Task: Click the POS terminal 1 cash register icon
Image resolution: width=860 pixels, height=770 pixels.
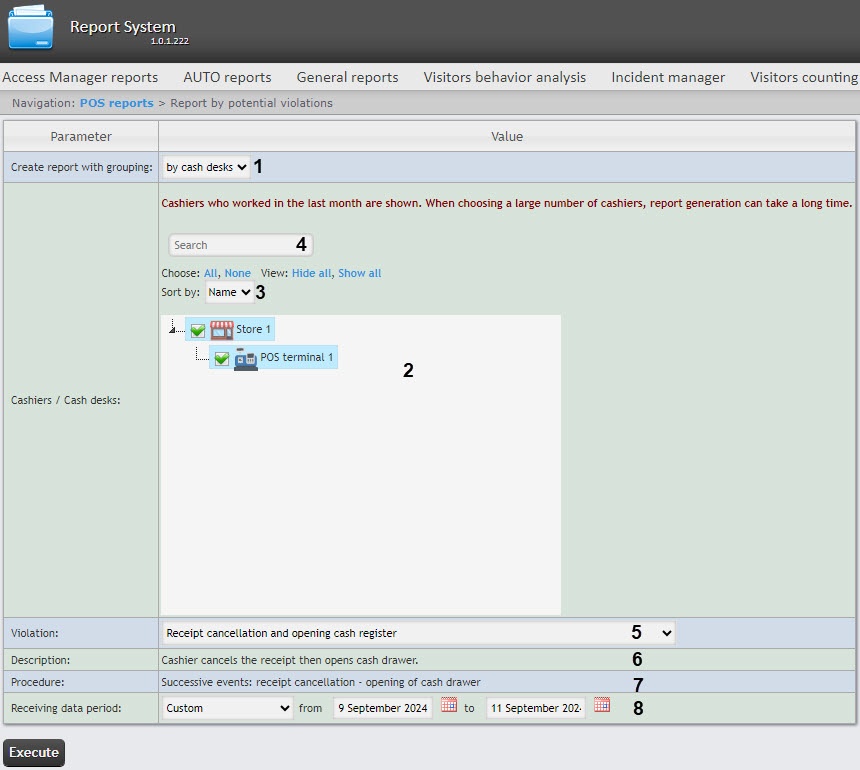Action: pyautogui.click(x=245, y=358)
